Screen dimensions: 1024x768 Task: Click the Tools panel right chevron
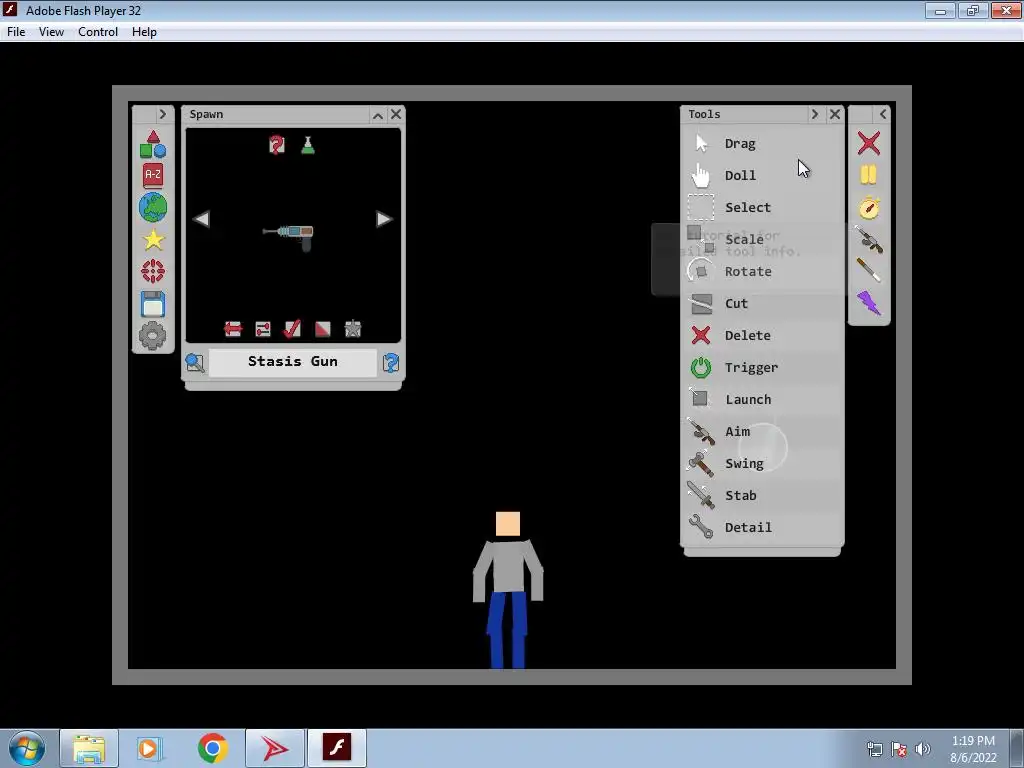click(x=814, y=114)
